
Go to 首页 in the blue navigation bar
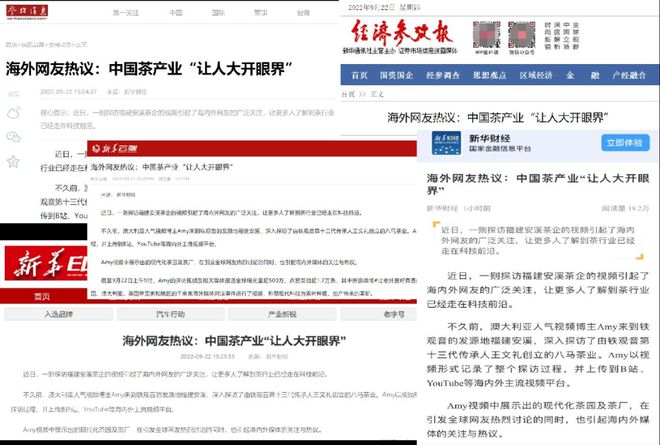(x=359, y=75)
